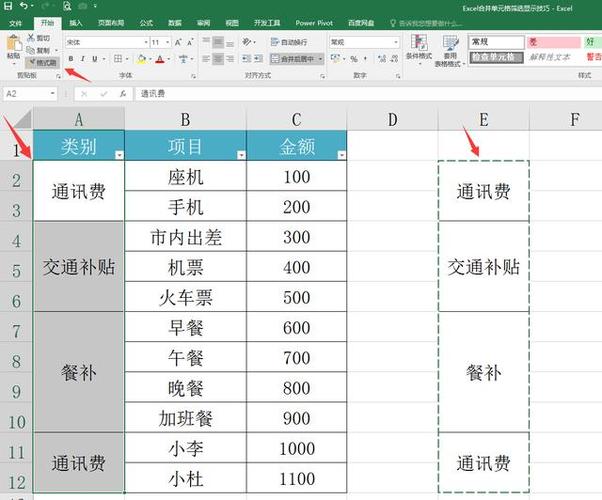Click the Copy (复制) icon

tap(31, 50)
